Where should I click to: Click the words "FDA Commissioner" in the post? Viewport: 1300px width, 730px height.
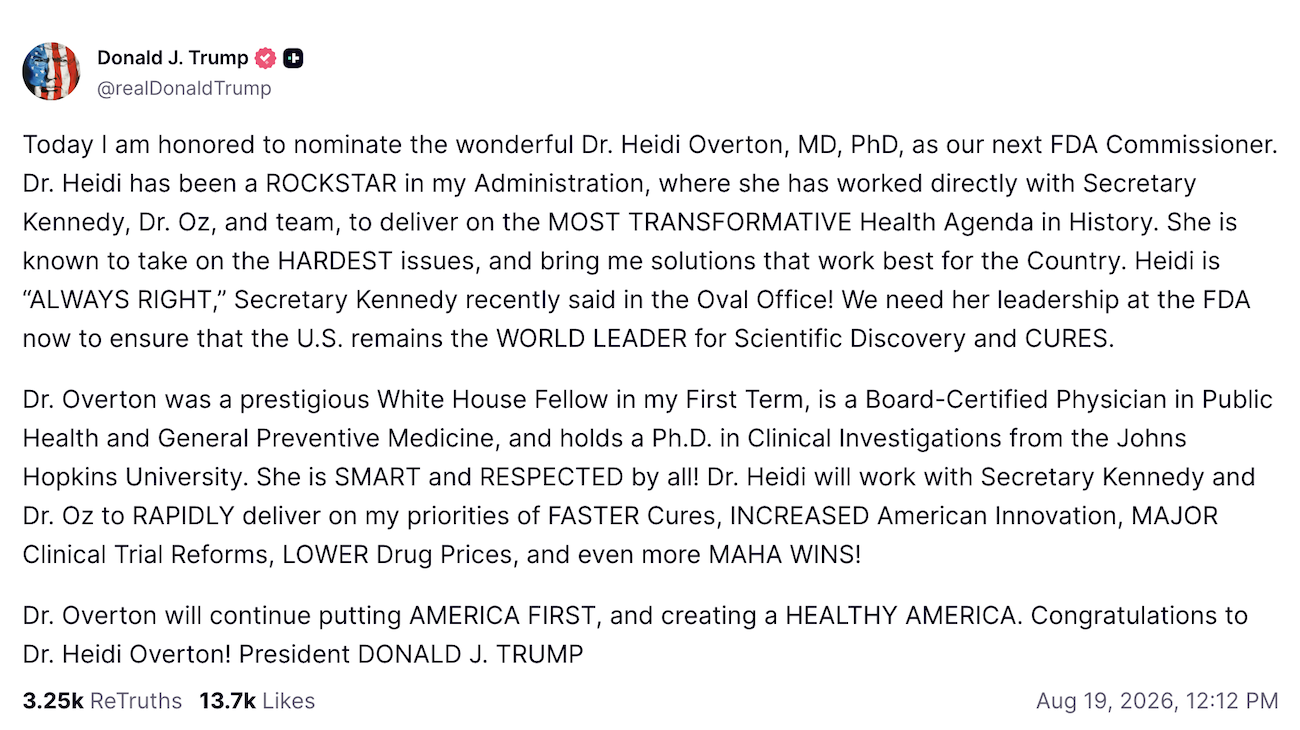[1164, 144]
